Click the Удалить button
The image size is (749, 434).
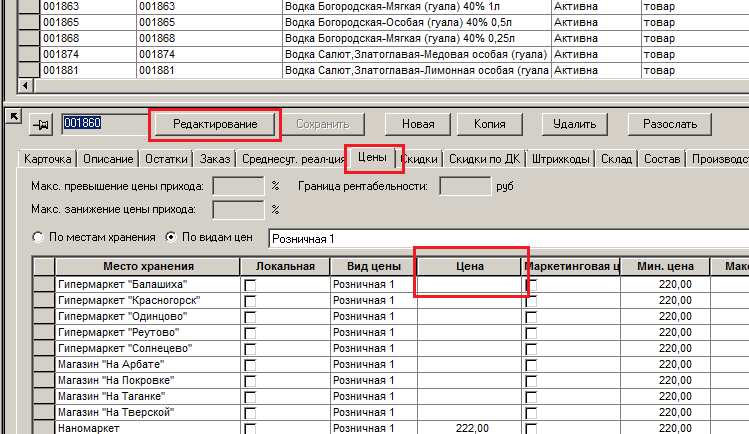coord(575,124)
